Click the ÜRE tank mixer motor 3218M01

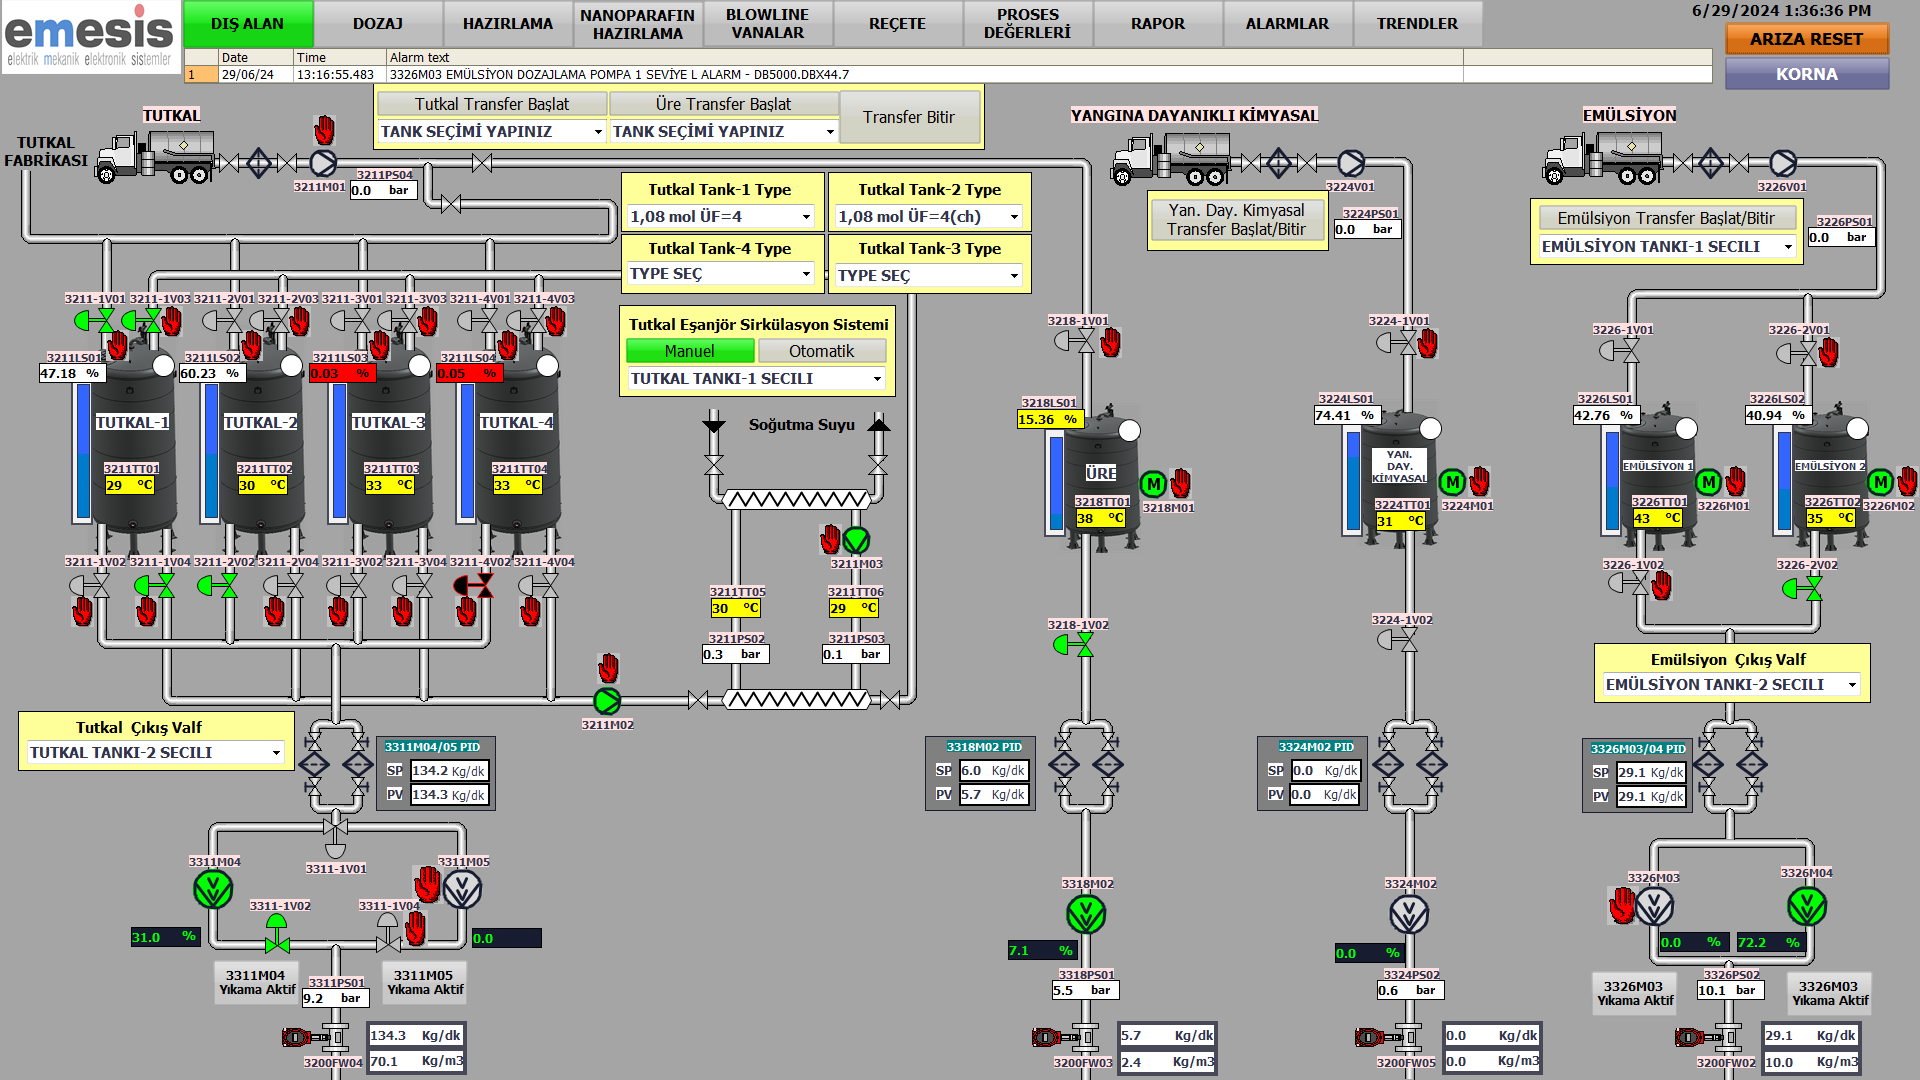tap(1153, 484)
